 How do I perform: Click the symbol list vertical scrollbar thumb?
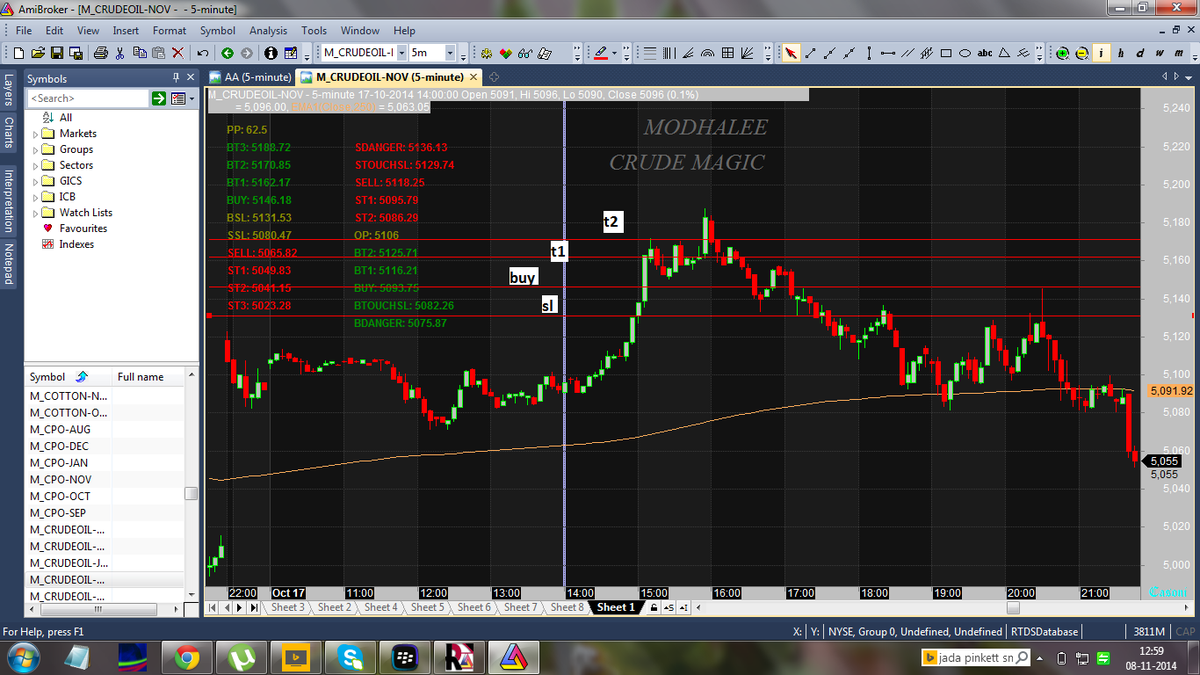pyautogui.click(x=191, y=494)
